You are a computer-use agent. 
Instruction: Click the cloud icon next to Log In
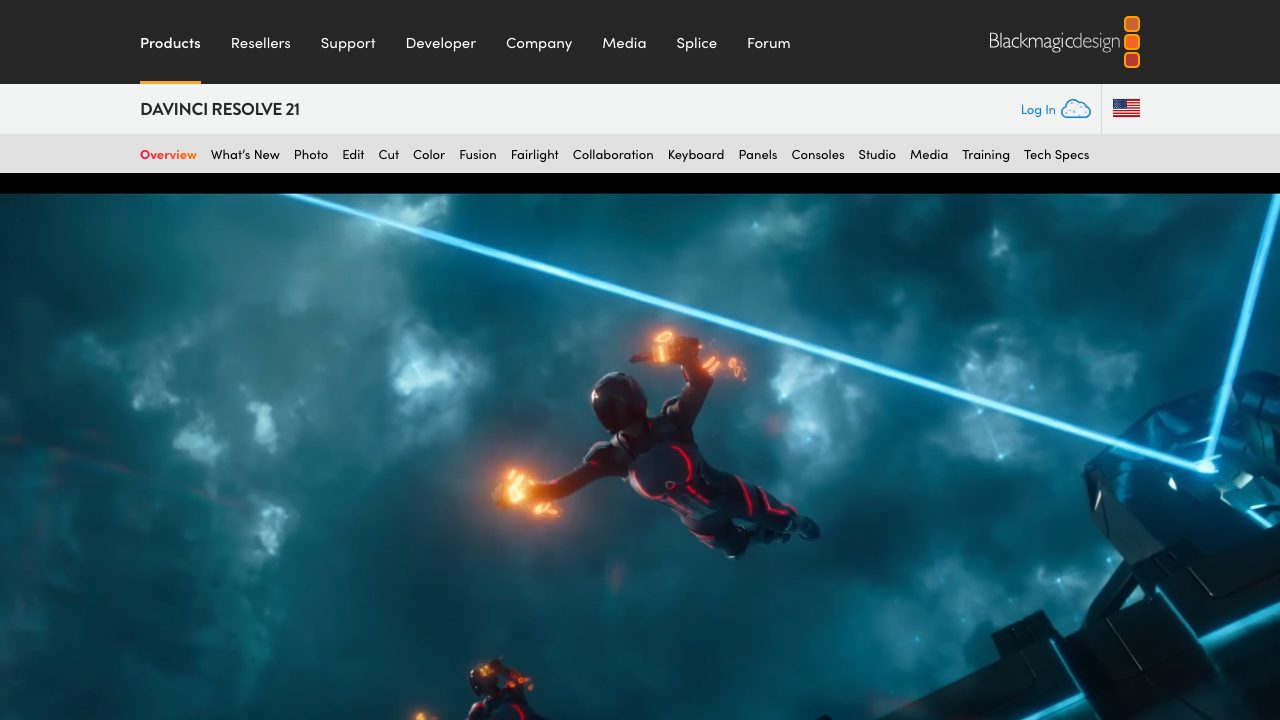(x=1076, y=109)
